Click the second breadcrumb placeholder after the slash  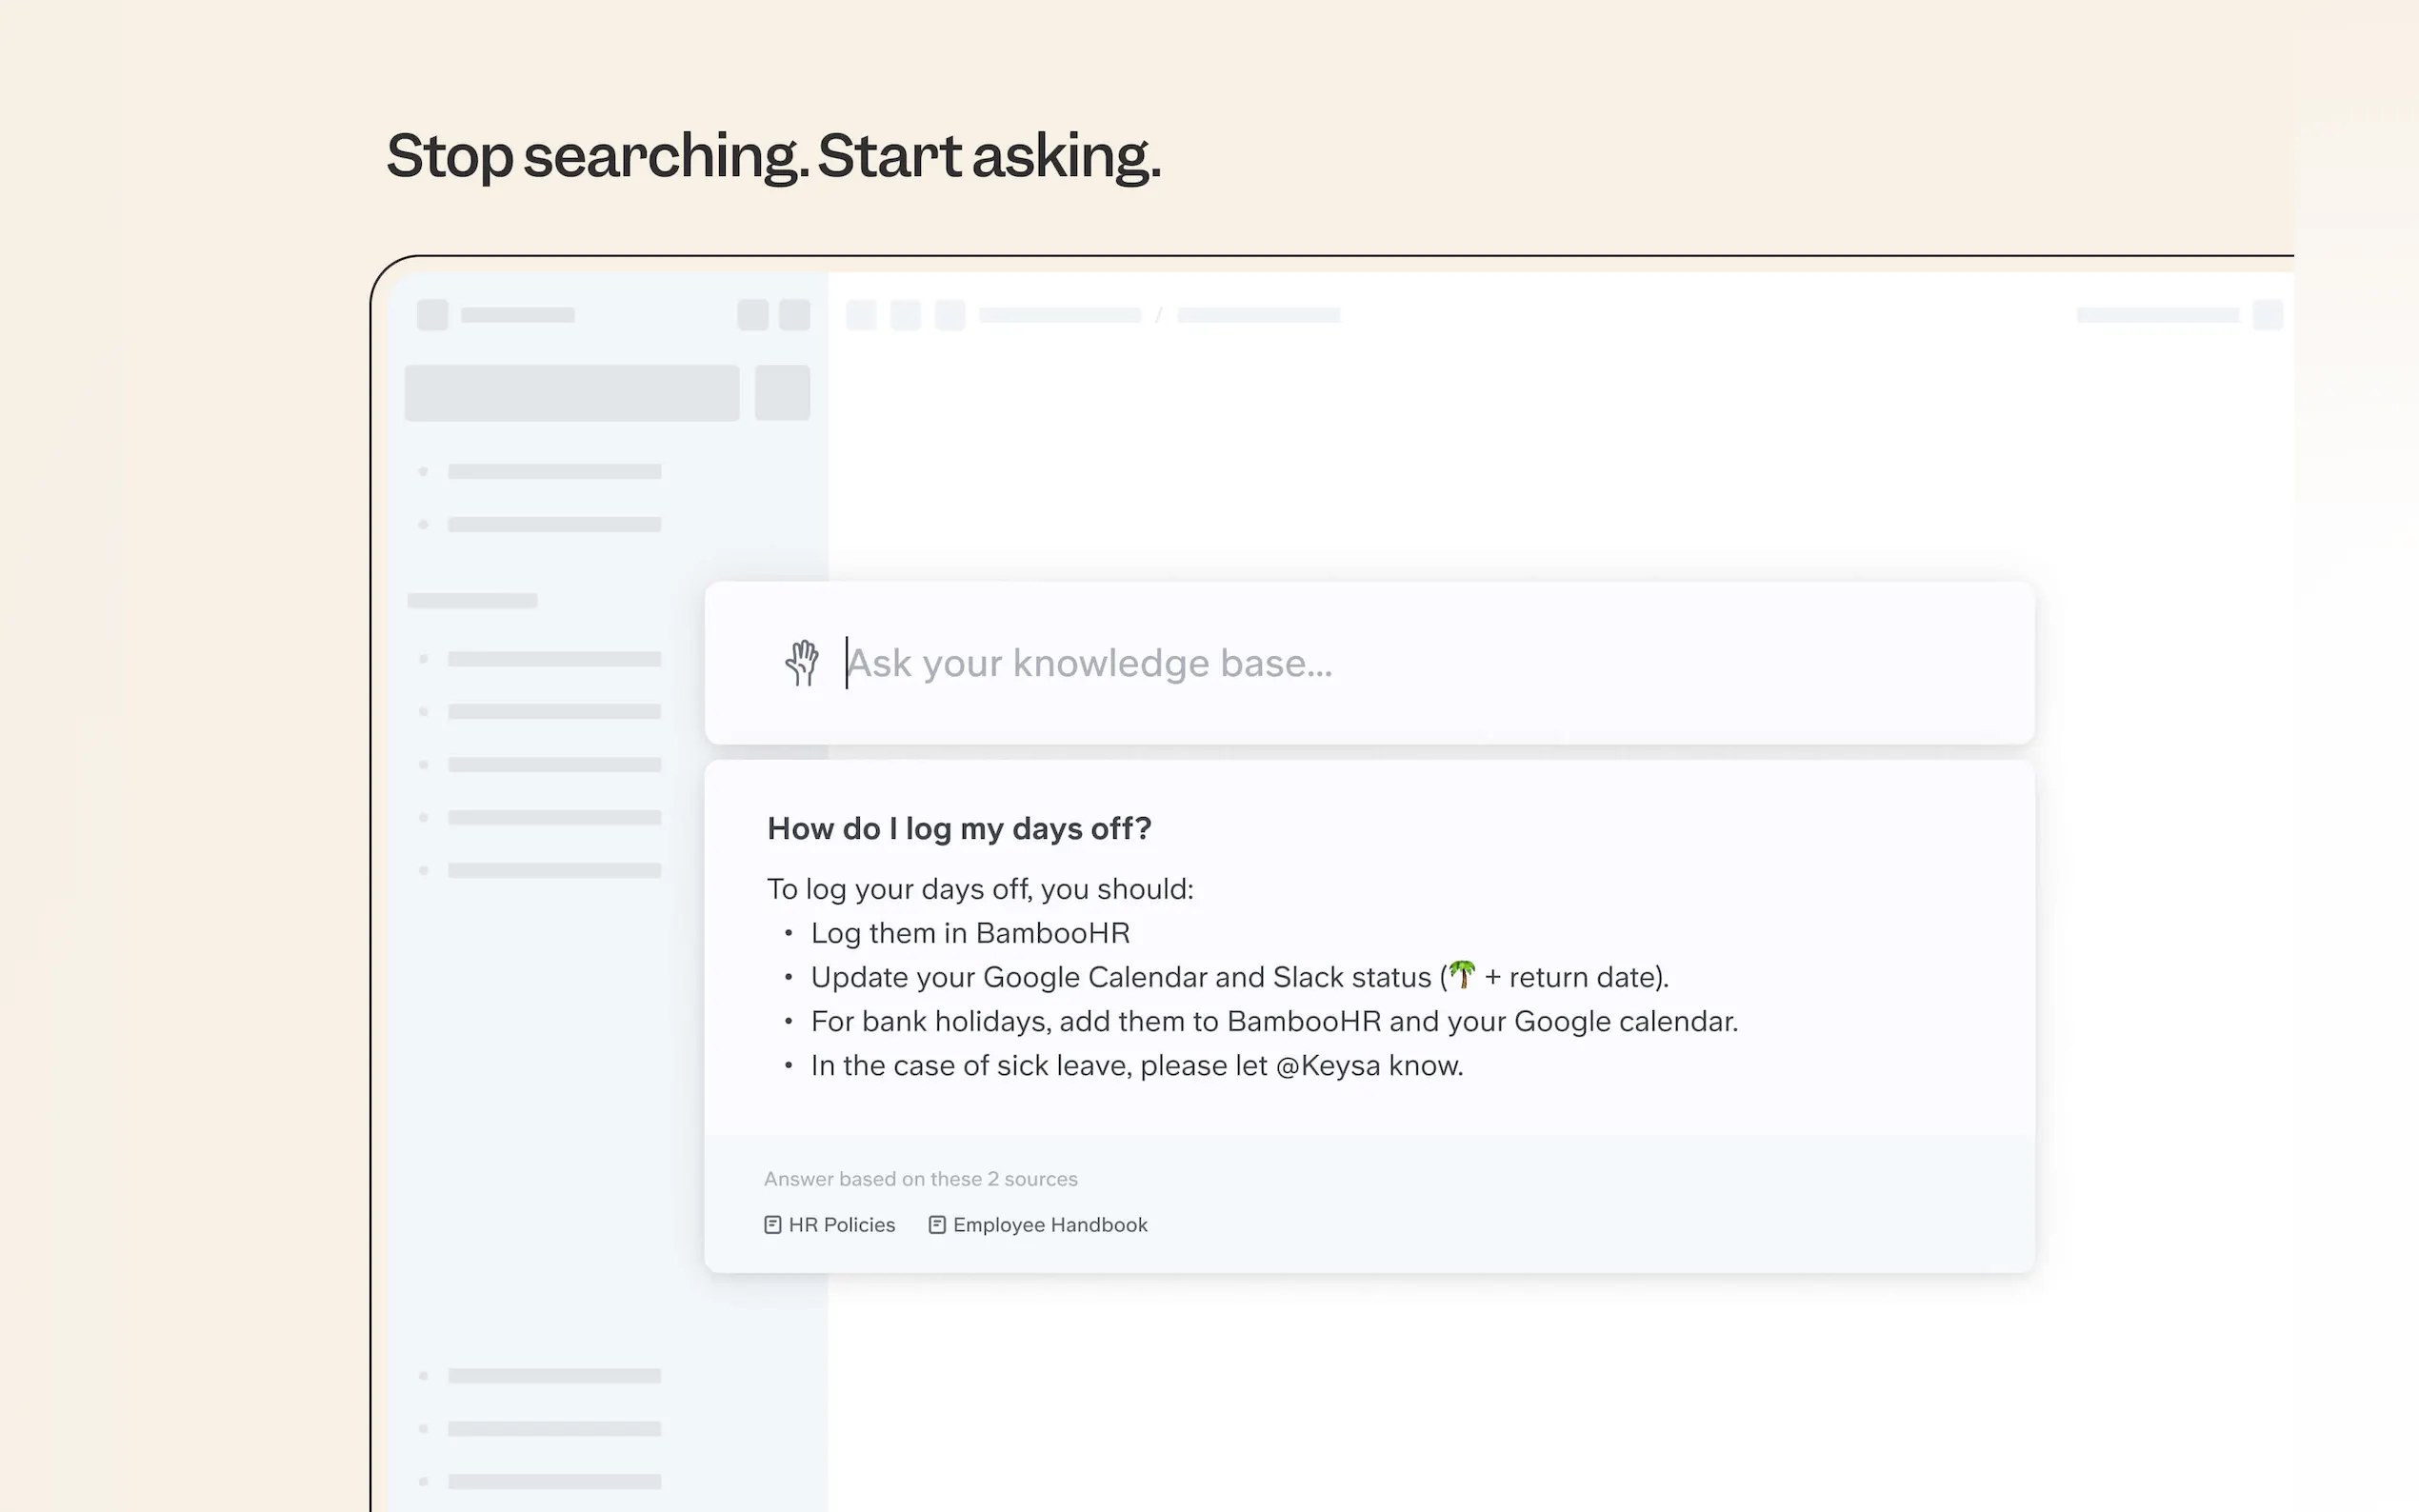pos(1257,315)
